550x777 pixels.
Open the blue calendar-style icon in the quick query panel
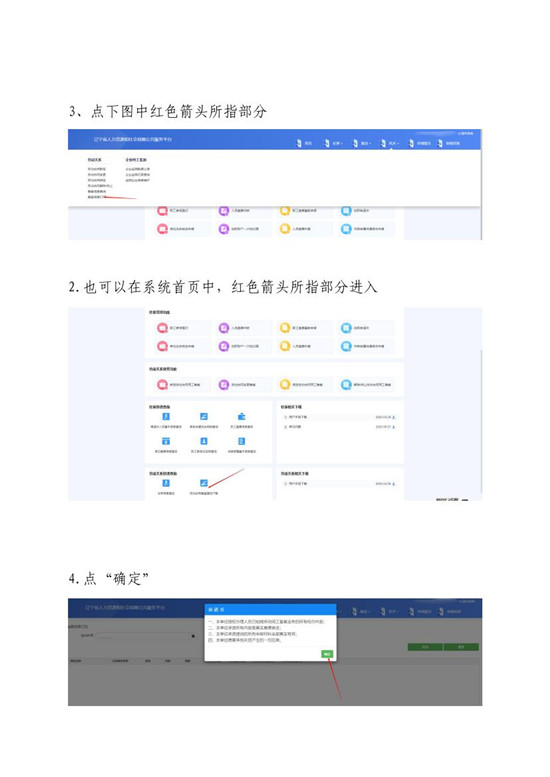point(166,441)
